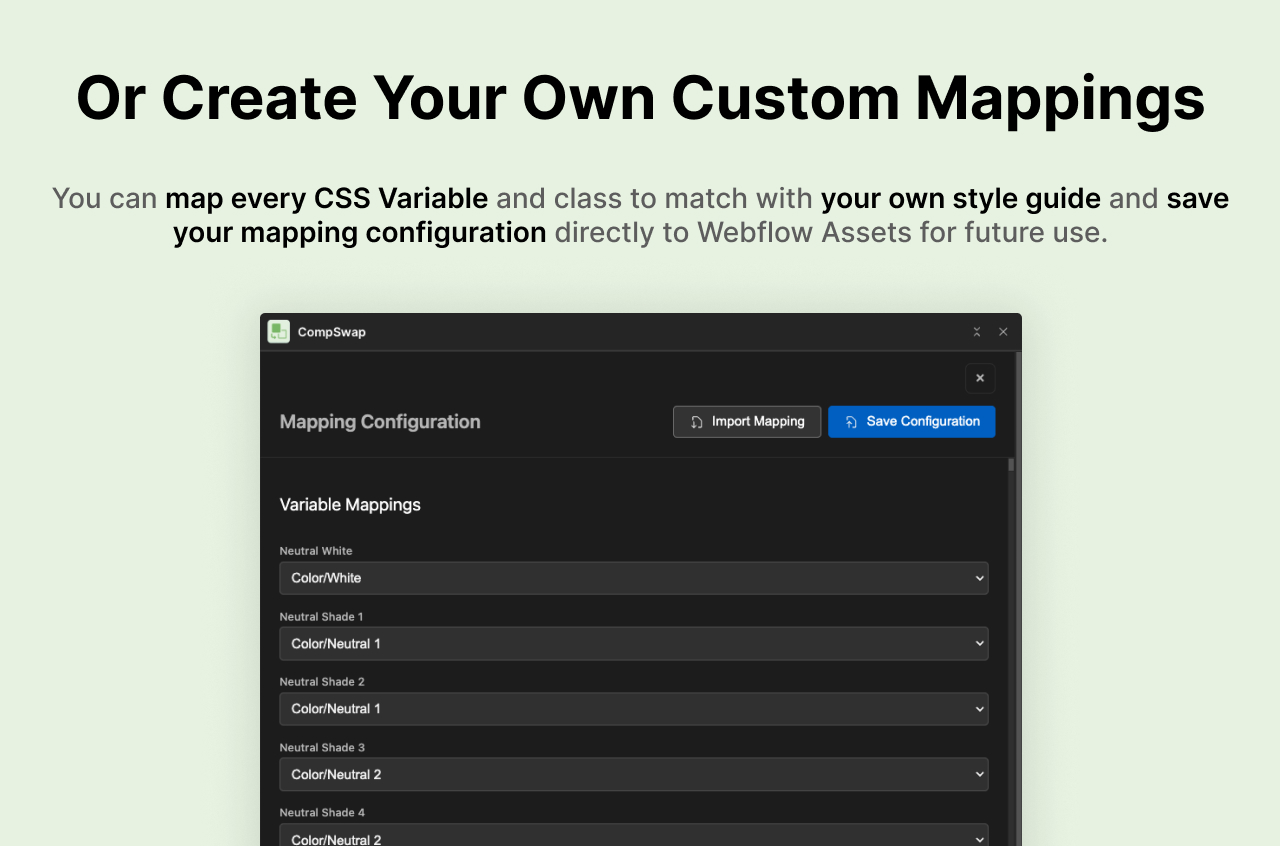Close the Mapping Configuration overlay

(x=980, y=378)
